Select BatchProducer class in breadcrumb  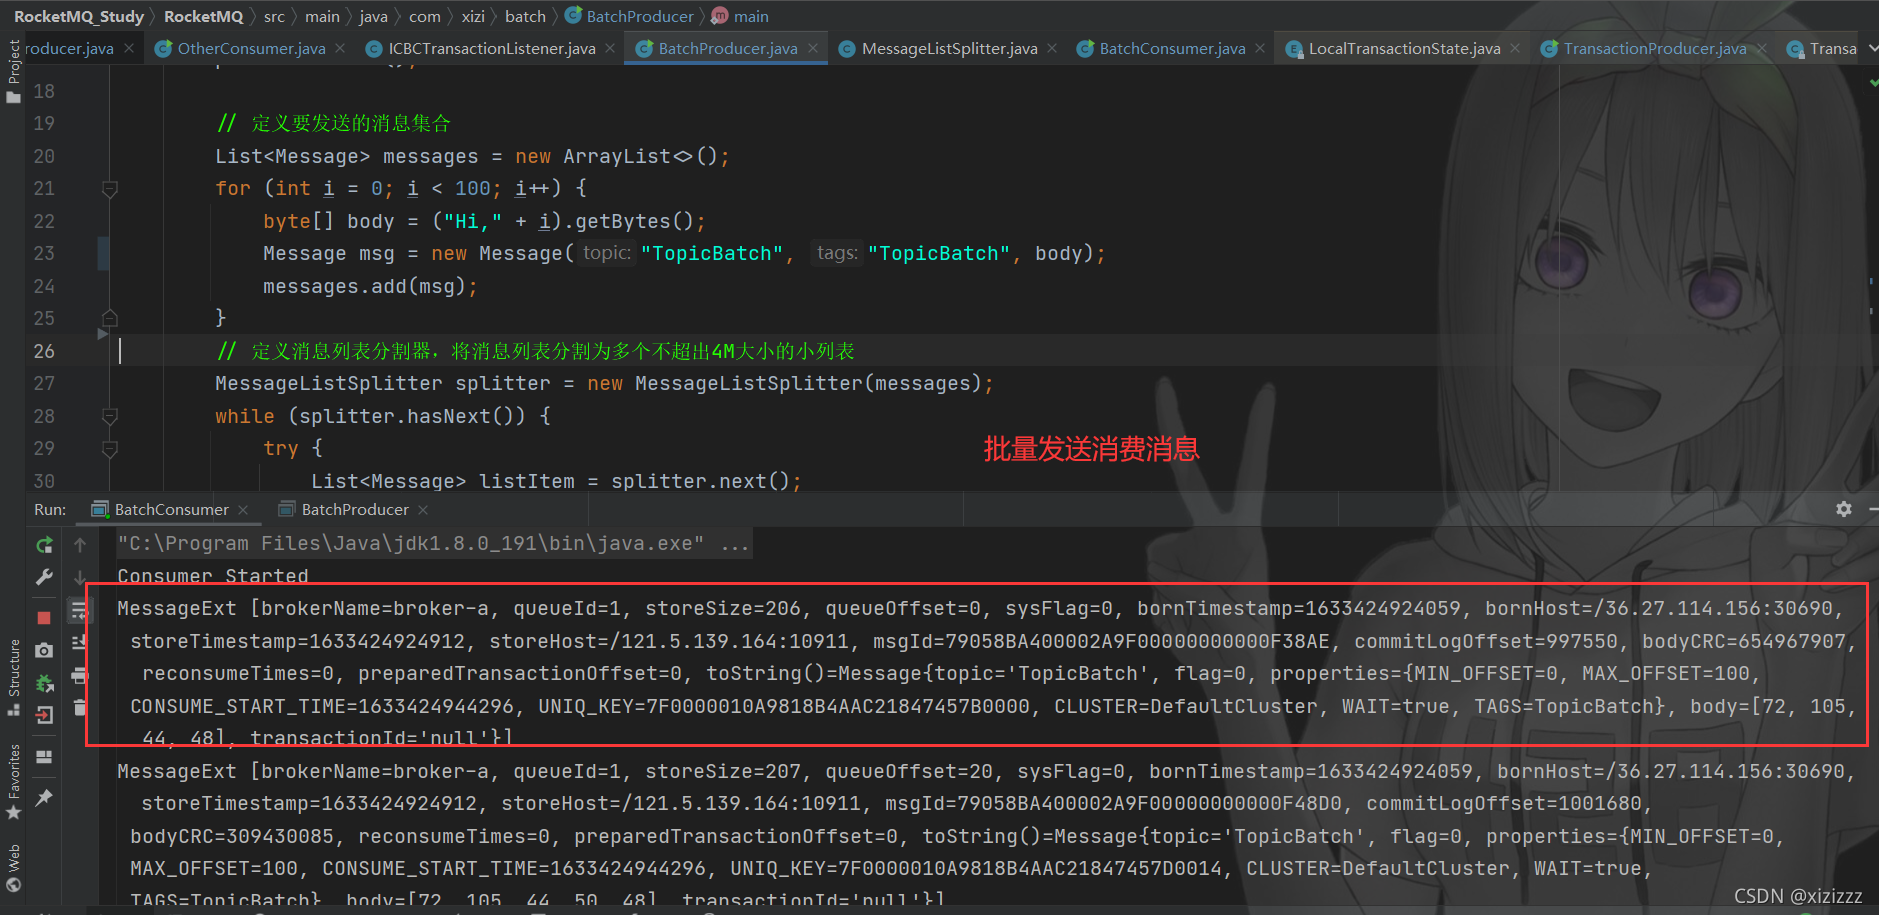coord(630,16)
